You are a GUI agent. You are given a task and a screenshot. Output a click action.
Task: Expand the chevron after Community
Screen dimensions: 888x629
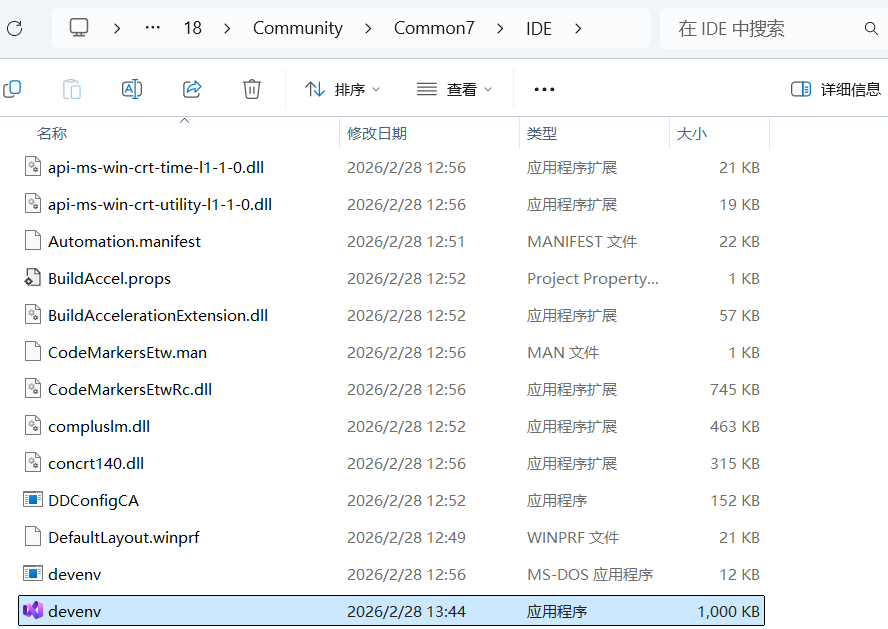368,28
